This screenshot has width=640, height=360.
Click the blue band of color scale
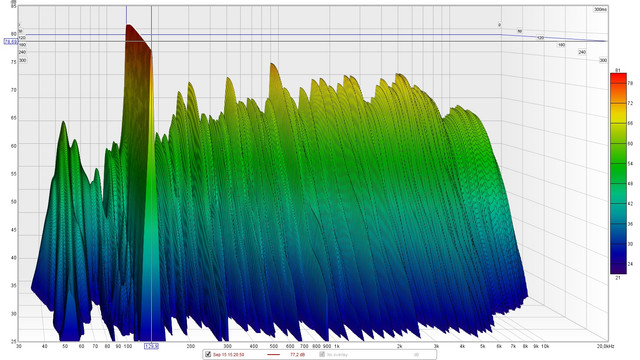[x=618, y=245]
